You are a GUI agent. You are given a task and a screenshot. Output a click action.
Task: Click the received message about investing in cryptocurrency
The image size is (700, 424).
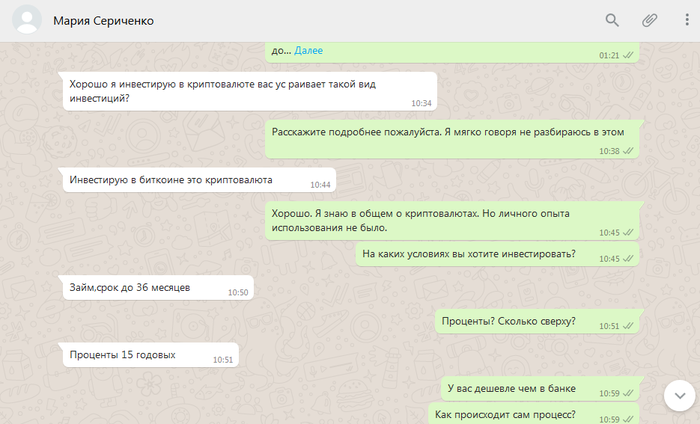(x=230, y=90)
